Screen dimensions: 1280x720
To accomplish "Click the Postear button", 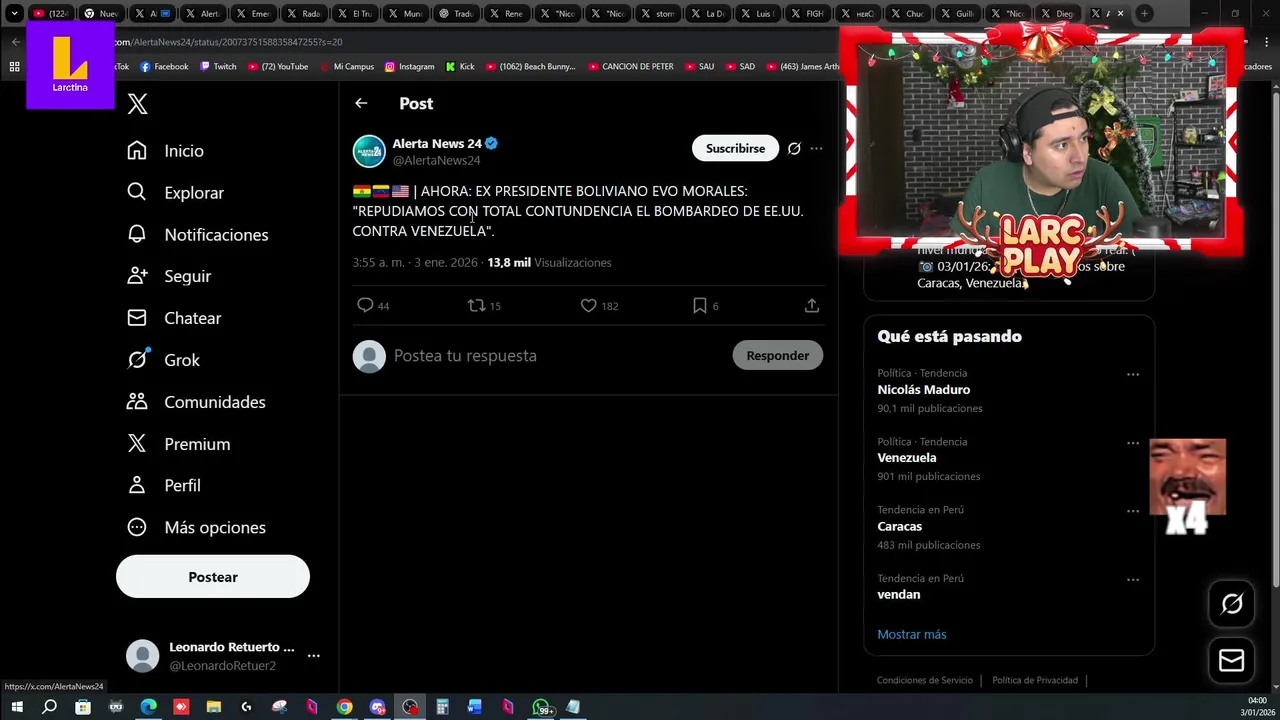I will pos(213,577).
